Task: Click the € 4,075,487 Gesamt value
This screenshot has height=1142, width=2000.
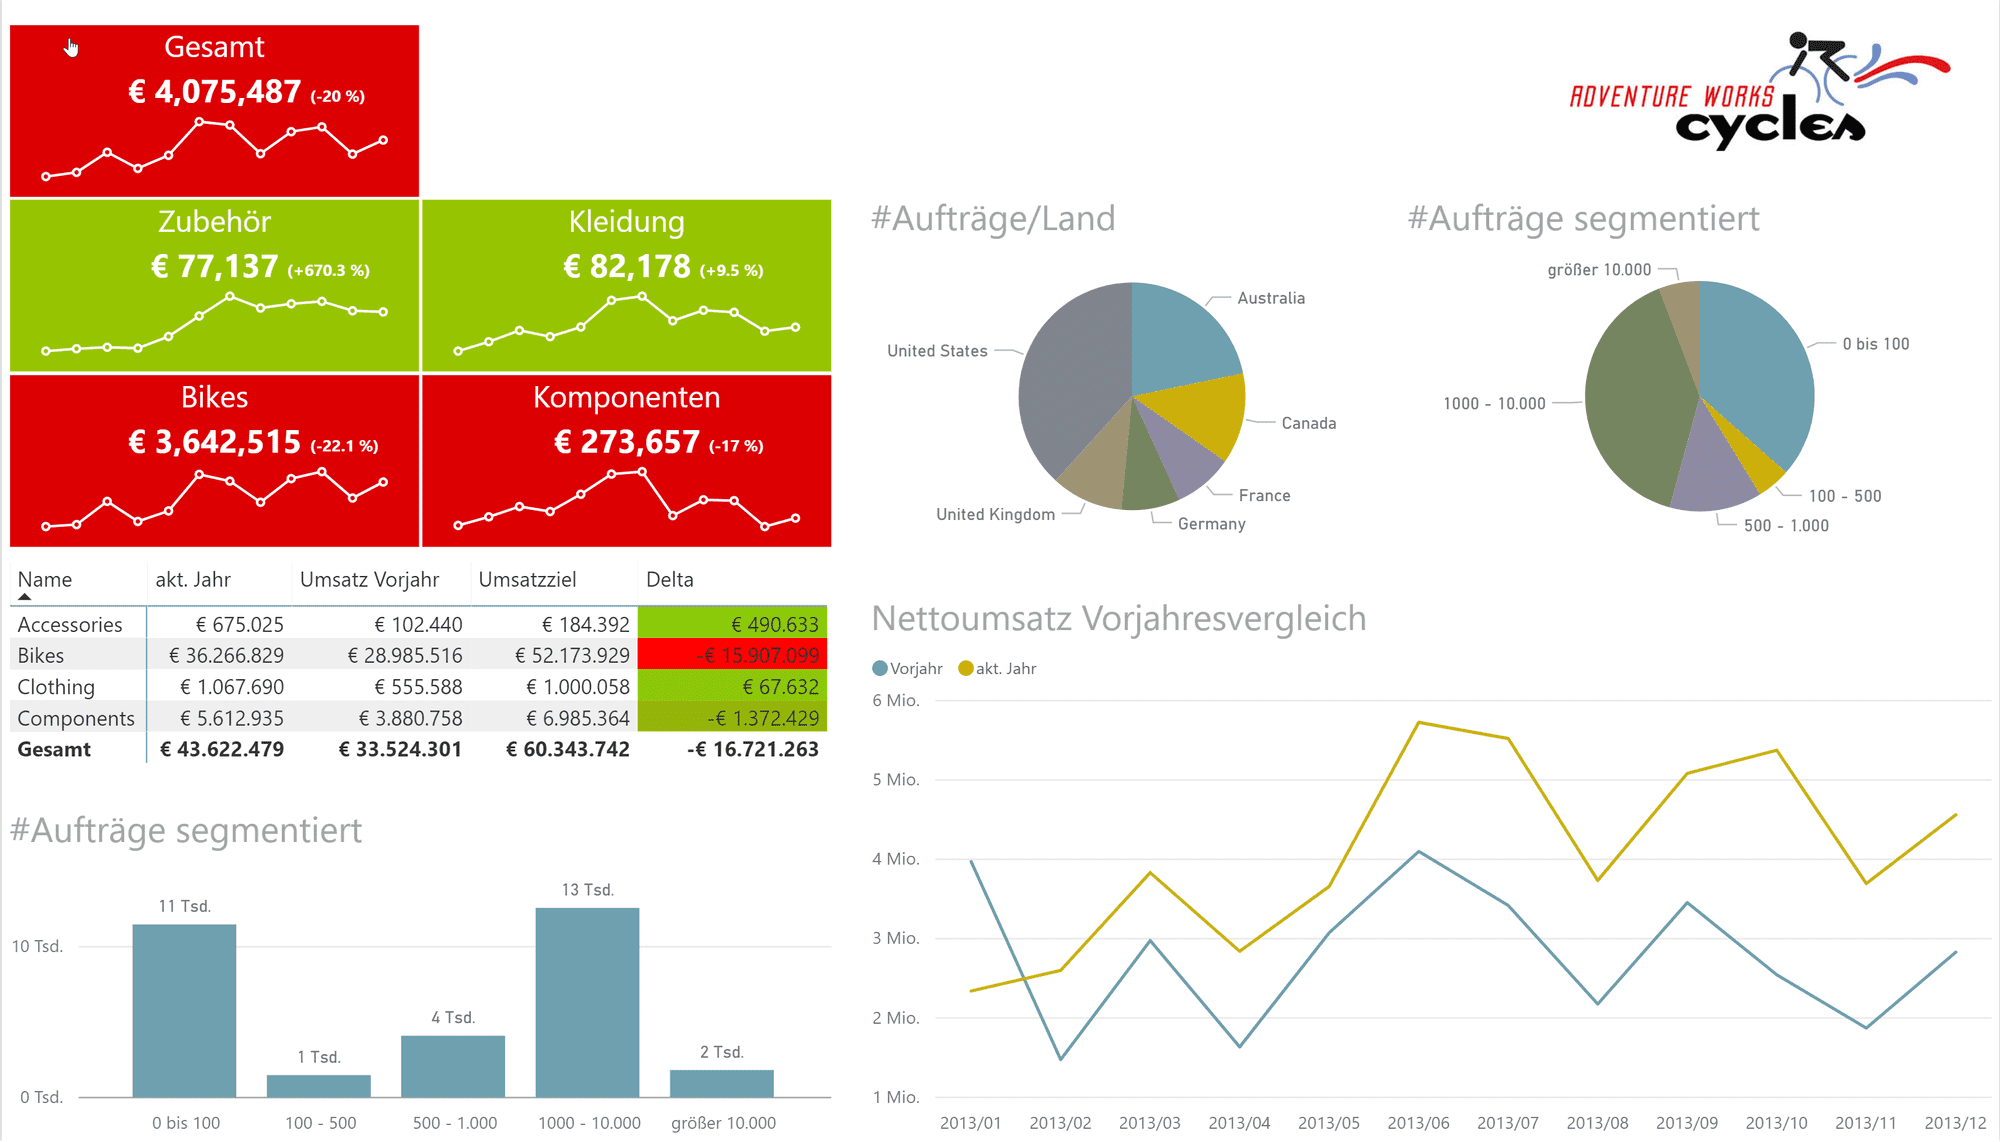Action: coord(215,92)
